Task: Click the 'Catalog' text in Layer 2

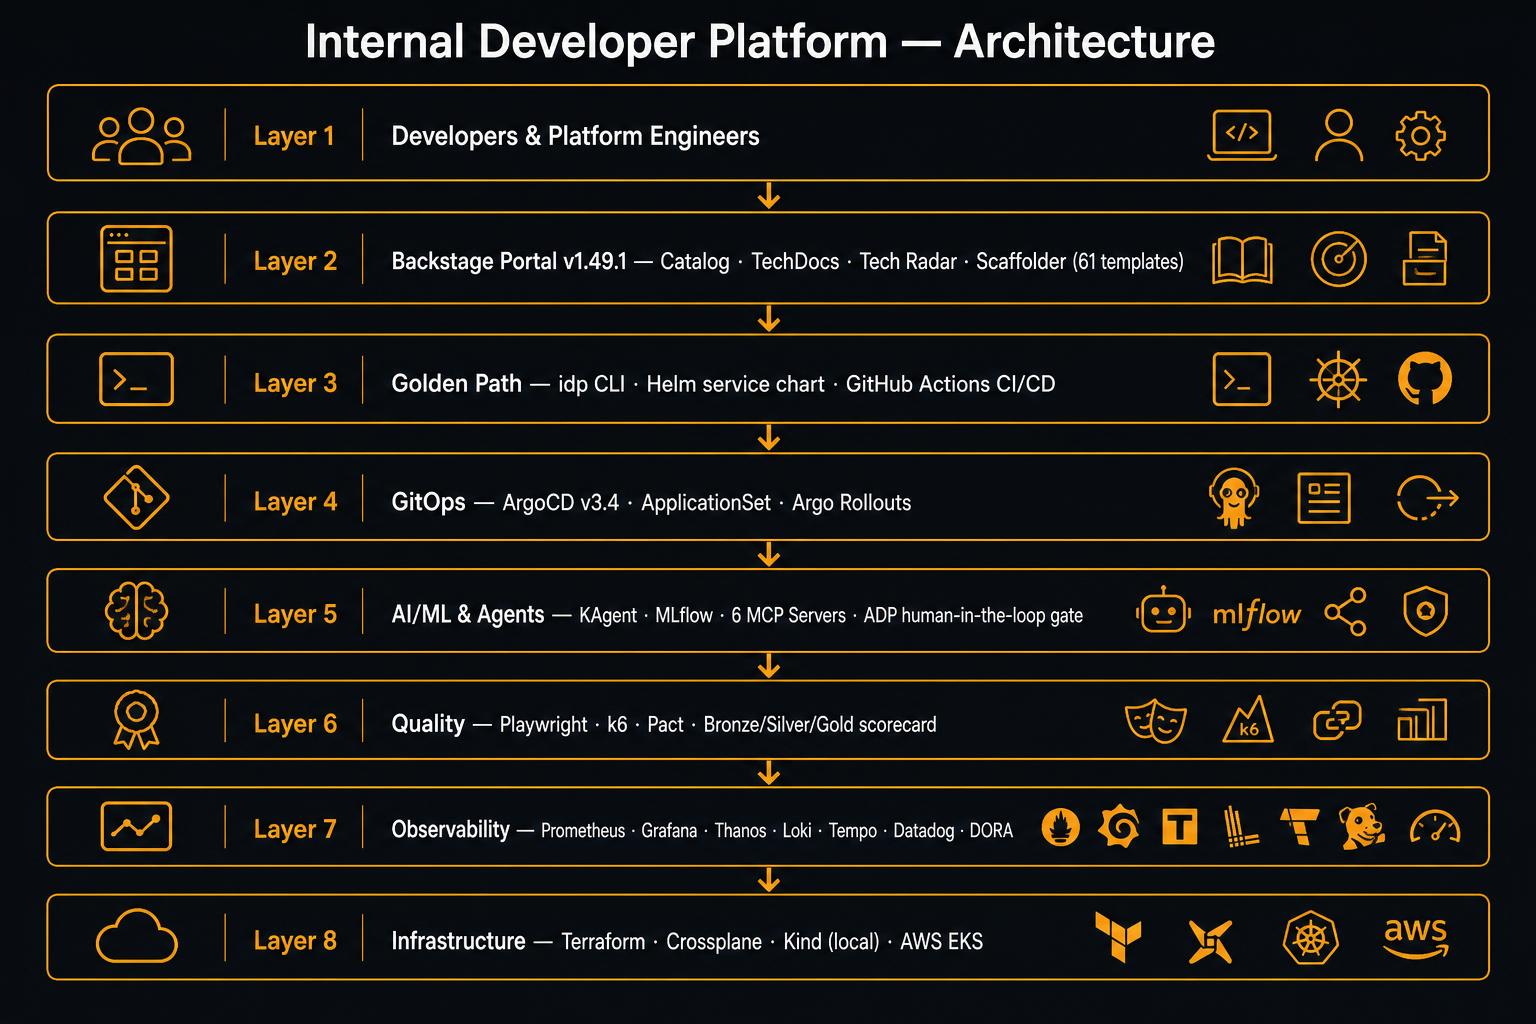Action: coord(695,262)
